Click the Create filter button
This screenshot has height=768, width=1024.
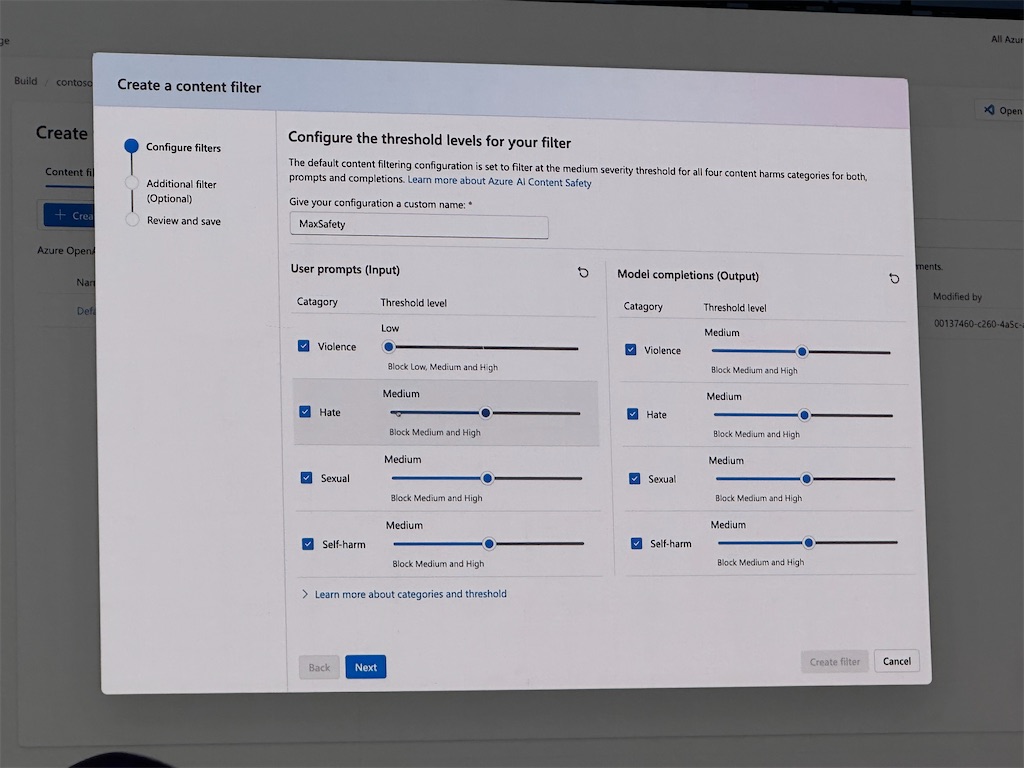[835, 662]
